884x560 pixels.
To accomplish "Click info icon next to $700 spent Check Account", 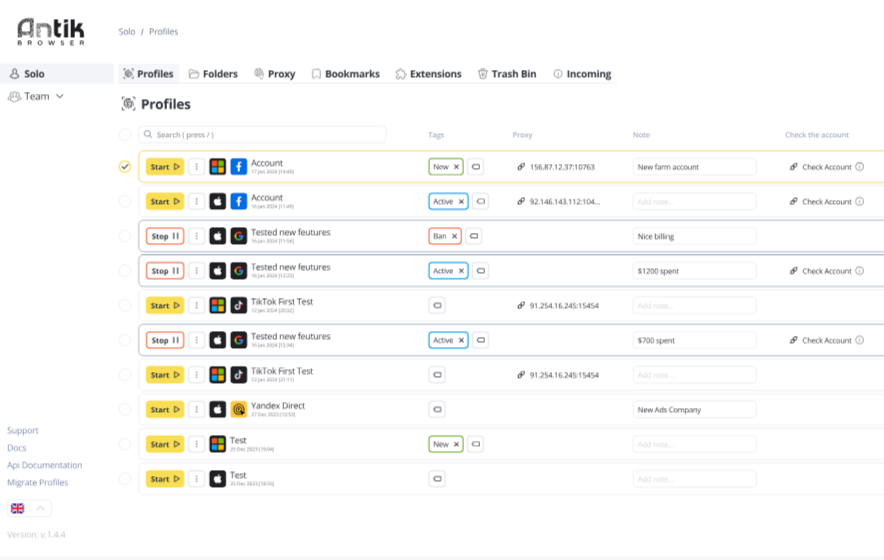I will [860, 340].
